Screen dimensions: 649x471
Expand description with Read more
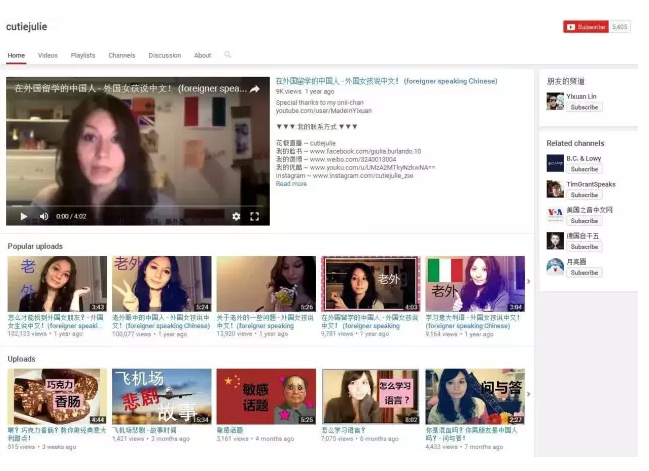point(291,184)
